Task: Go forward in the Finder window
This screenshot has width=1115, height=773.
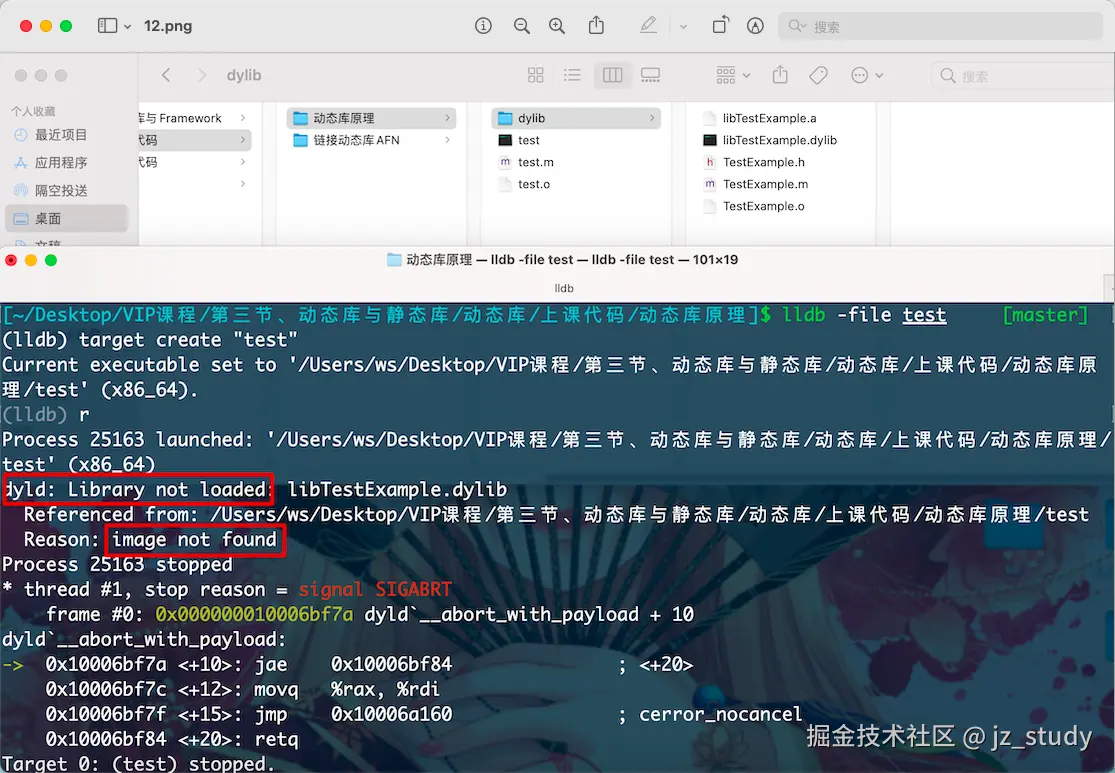Action: tap(202, 75)
